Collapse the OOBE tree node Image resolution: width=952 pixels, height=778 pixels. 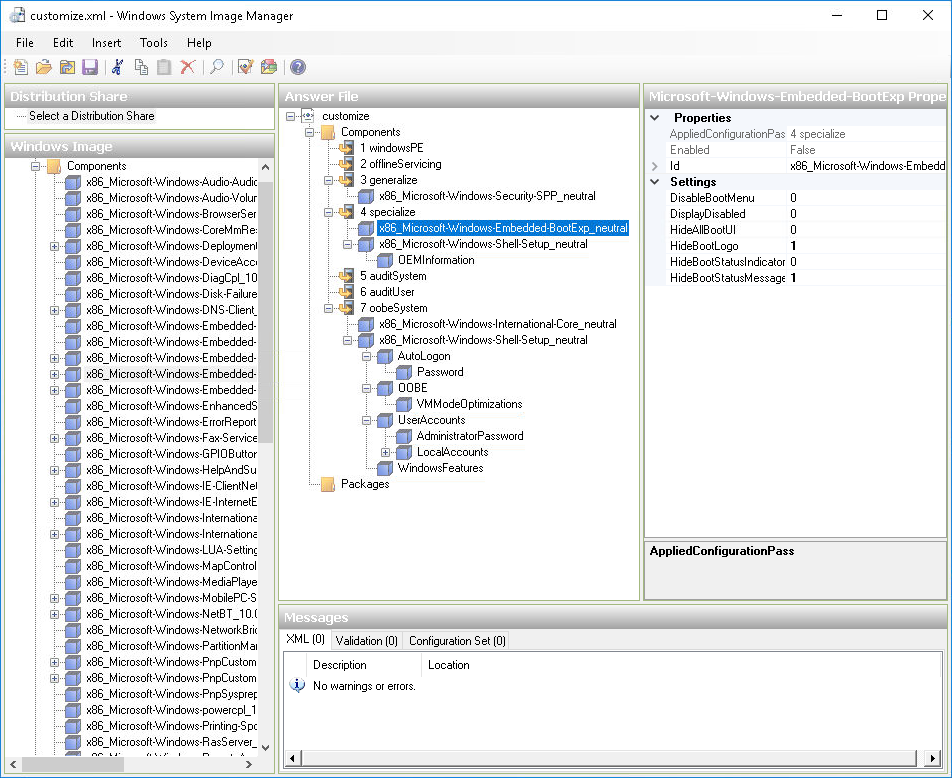point(367,388)
